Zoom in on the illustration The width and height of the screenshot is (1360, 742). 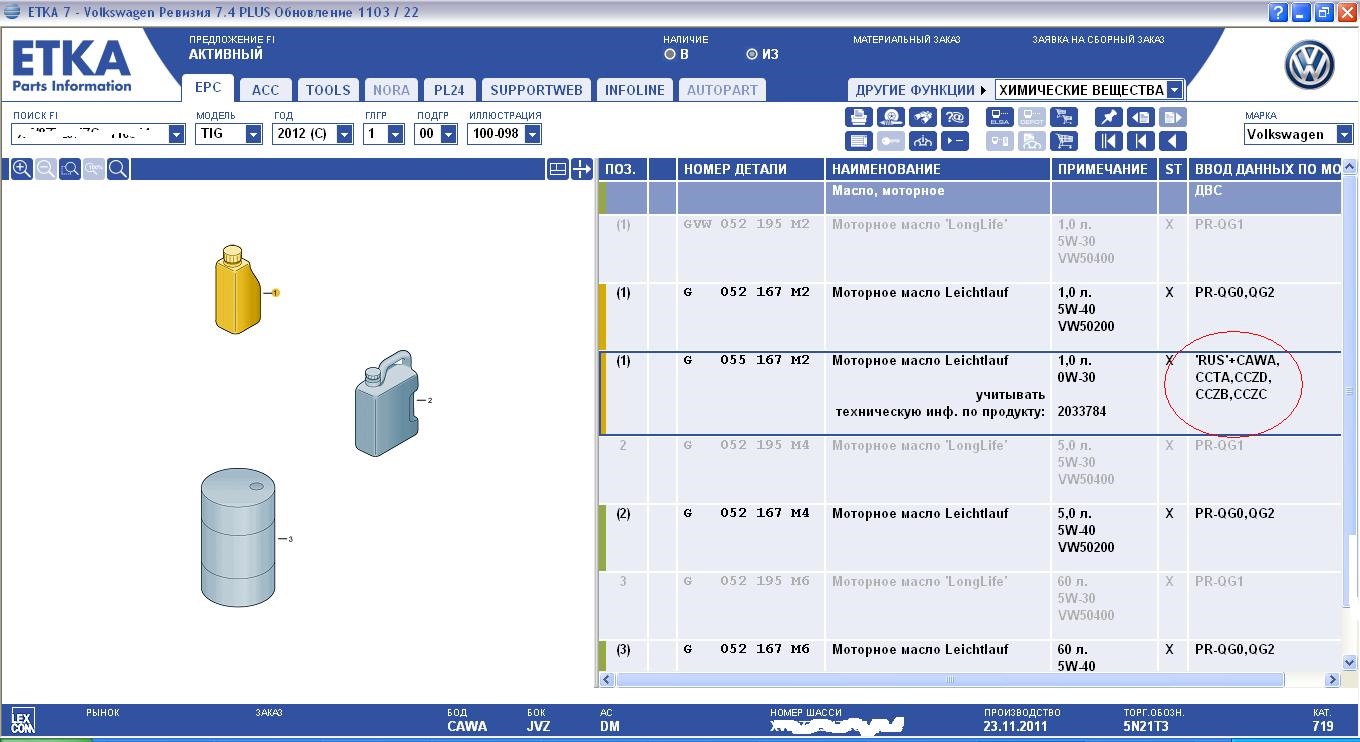22,169
